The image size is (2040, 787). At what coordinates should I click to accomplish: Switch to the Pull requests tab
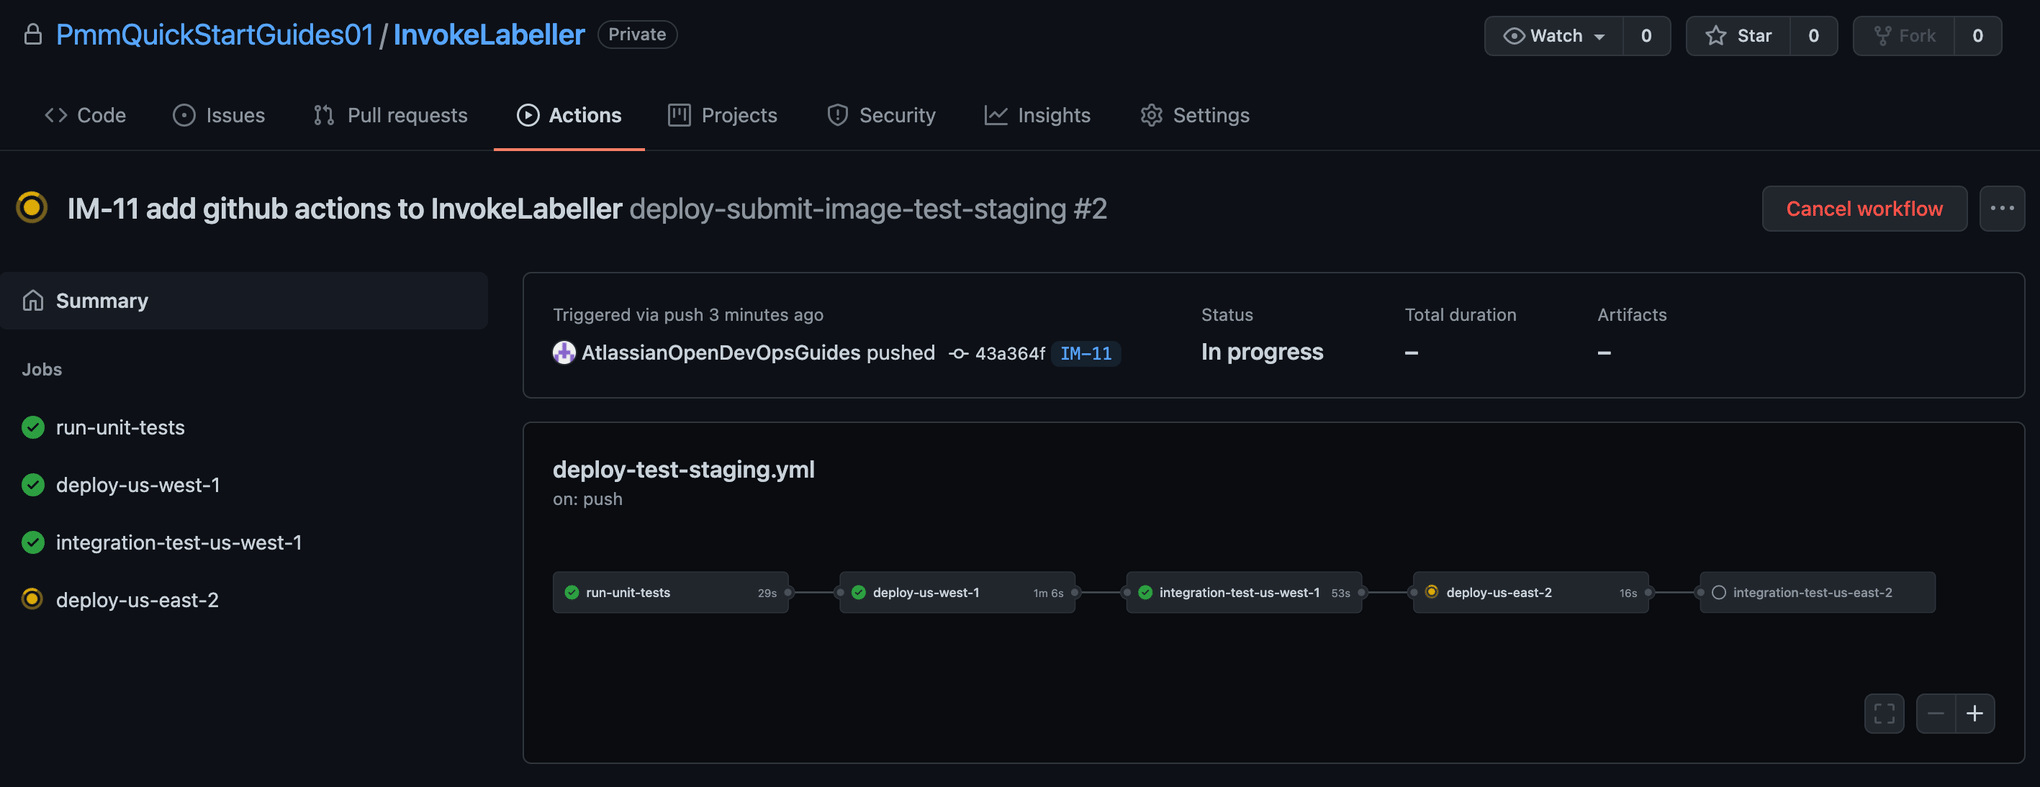click(391, 115)
